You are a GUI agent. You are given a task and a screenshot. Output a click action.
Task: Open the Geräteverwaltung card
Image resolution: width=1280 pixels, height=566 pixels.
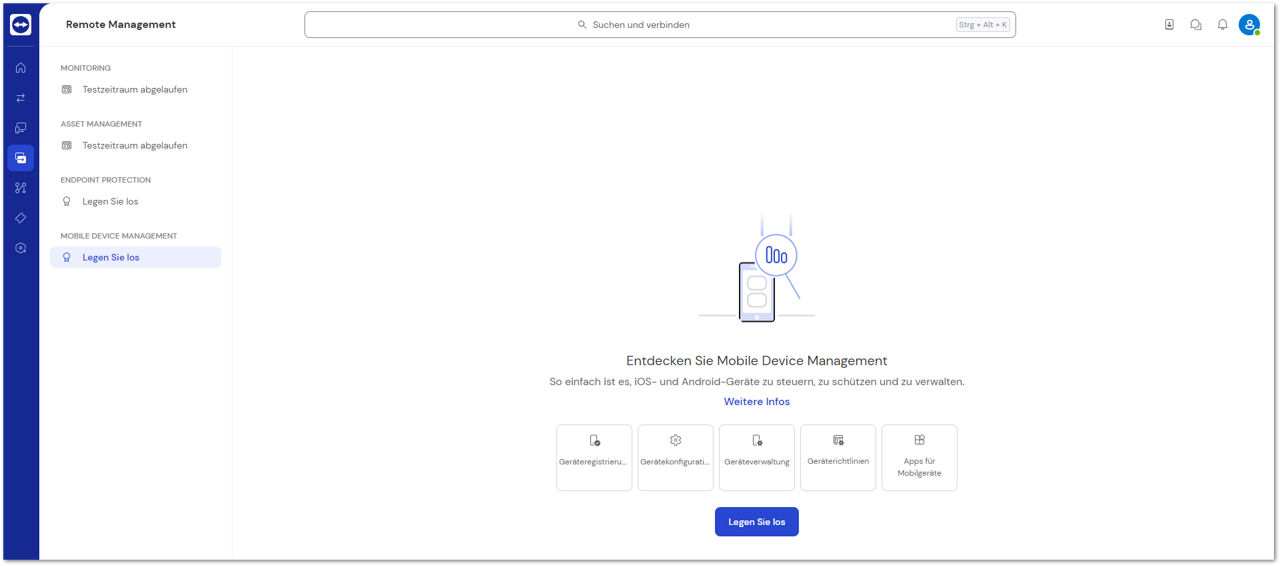click(x=757, y=458)
